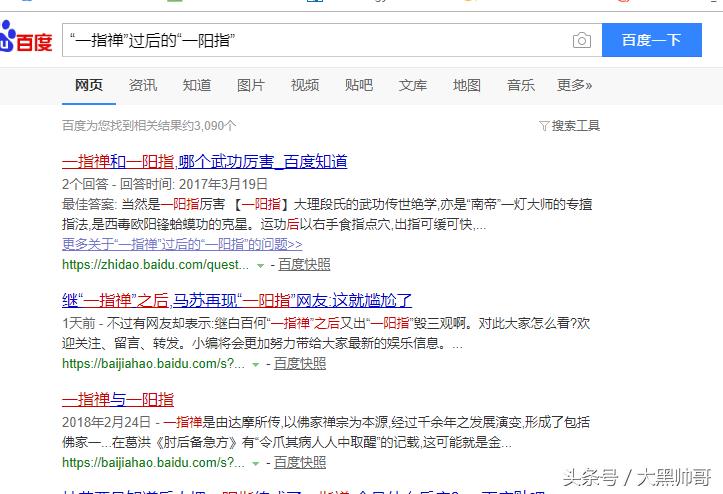Open result 继“一指禅”之后,马苏再现“一阳指”
The width and height of the screenshot is (723, 494).
click(237, 301)
